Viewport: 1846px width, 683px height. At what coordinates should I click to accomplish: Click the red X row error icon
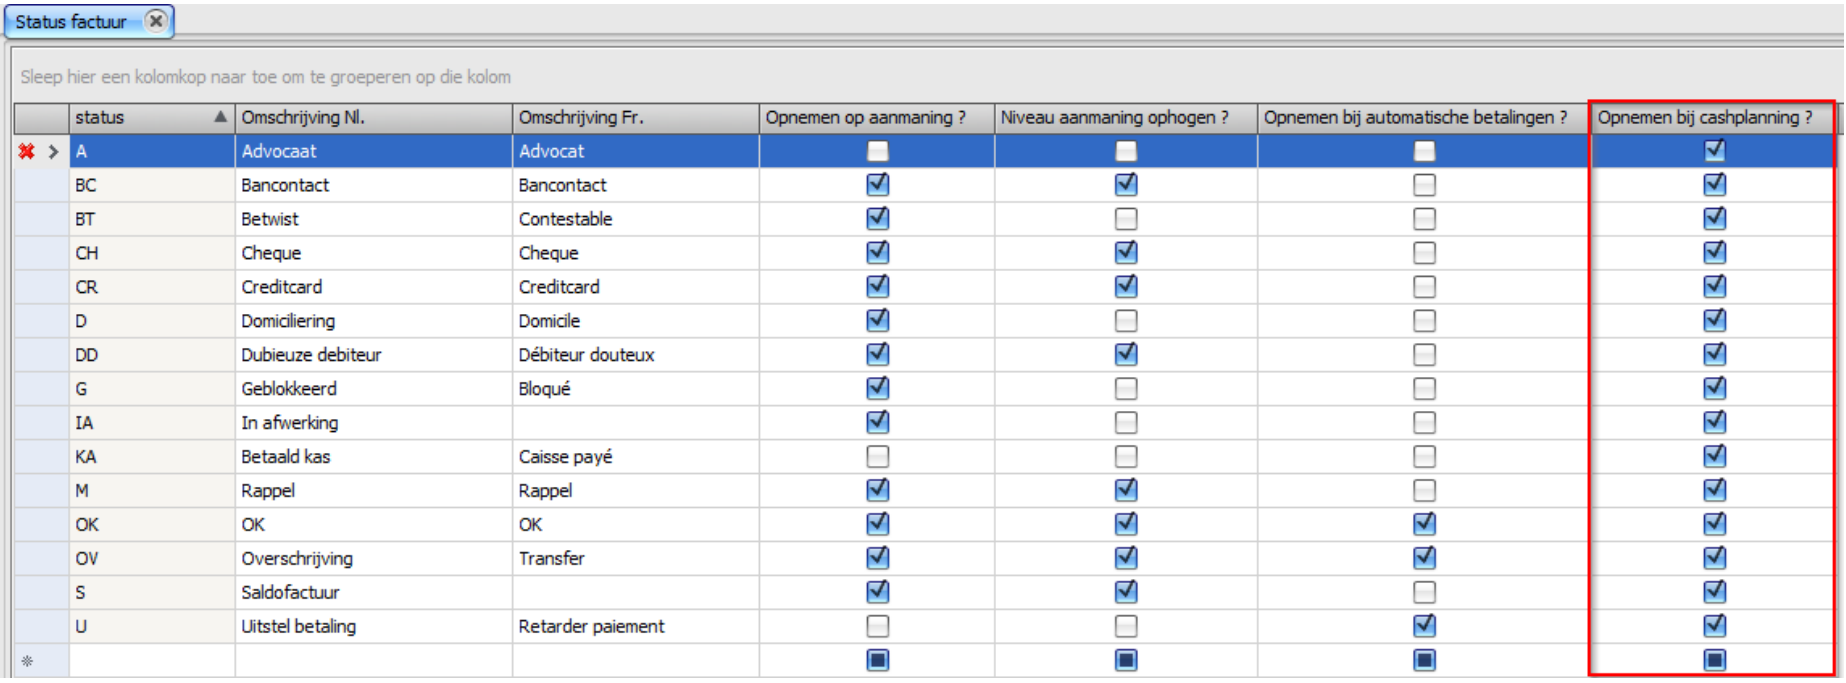(x=27, y=151)
